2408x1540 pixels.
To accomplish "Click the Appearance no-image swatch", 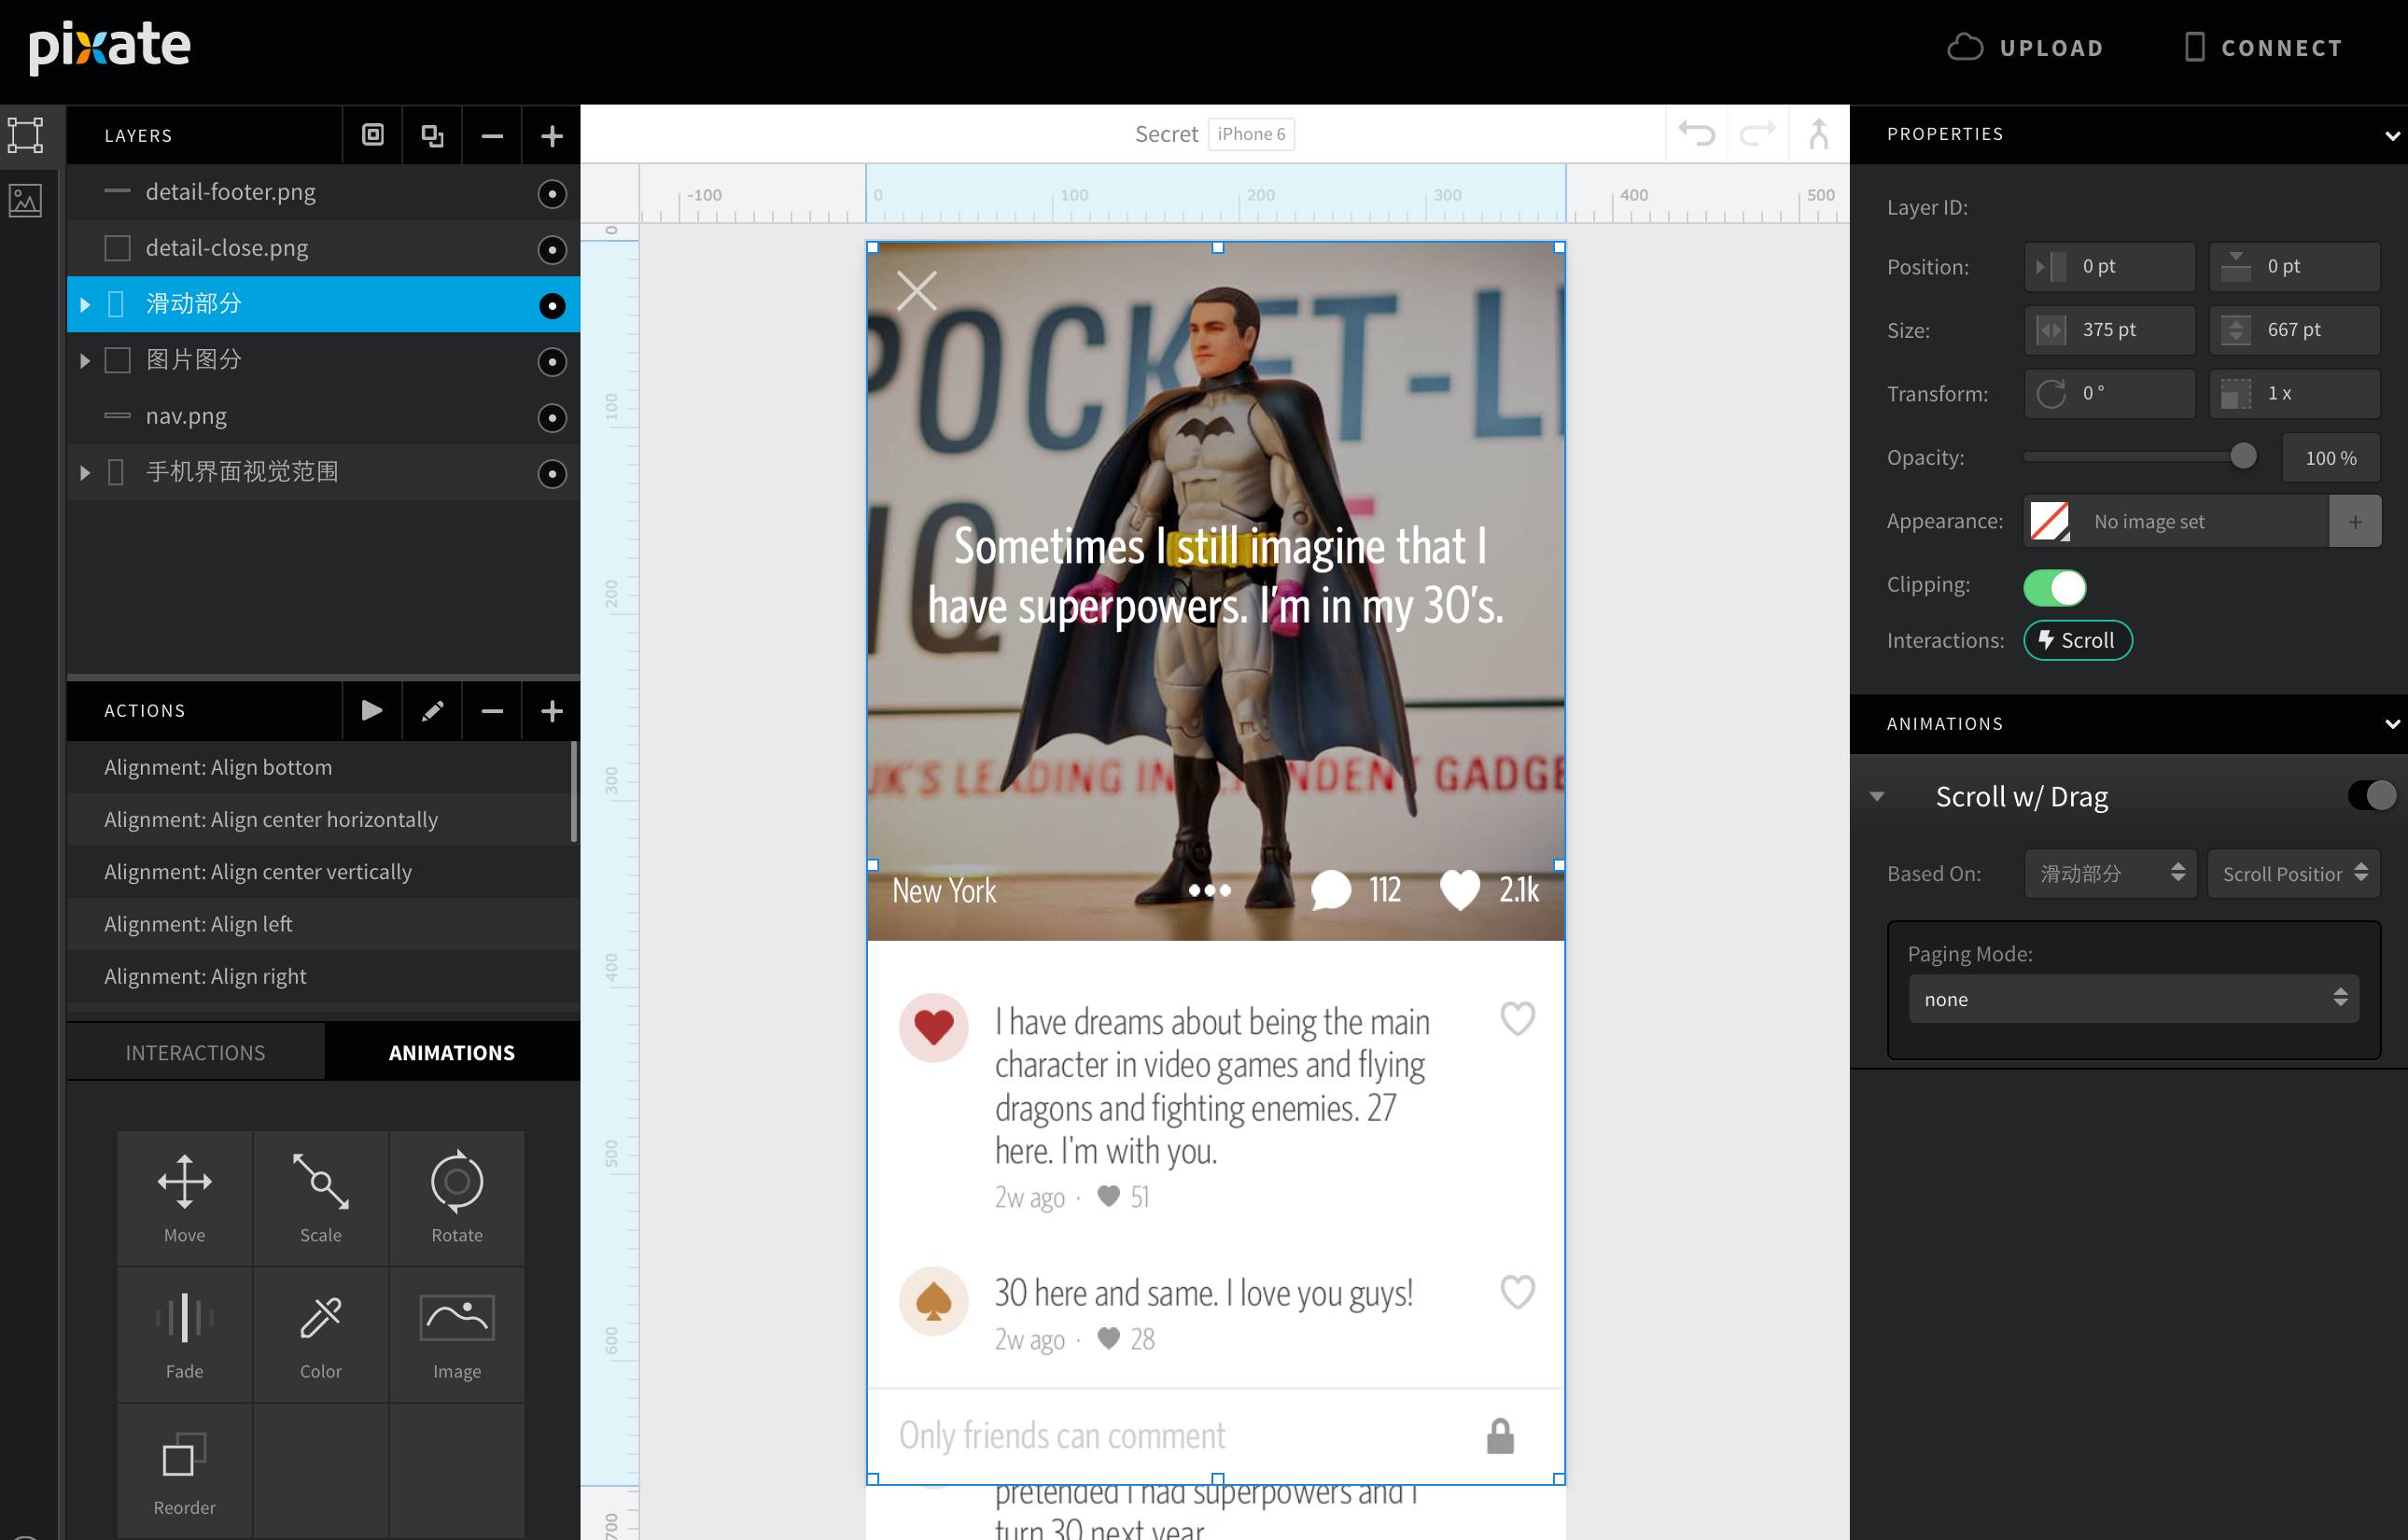I will [x=2049, y=521].
